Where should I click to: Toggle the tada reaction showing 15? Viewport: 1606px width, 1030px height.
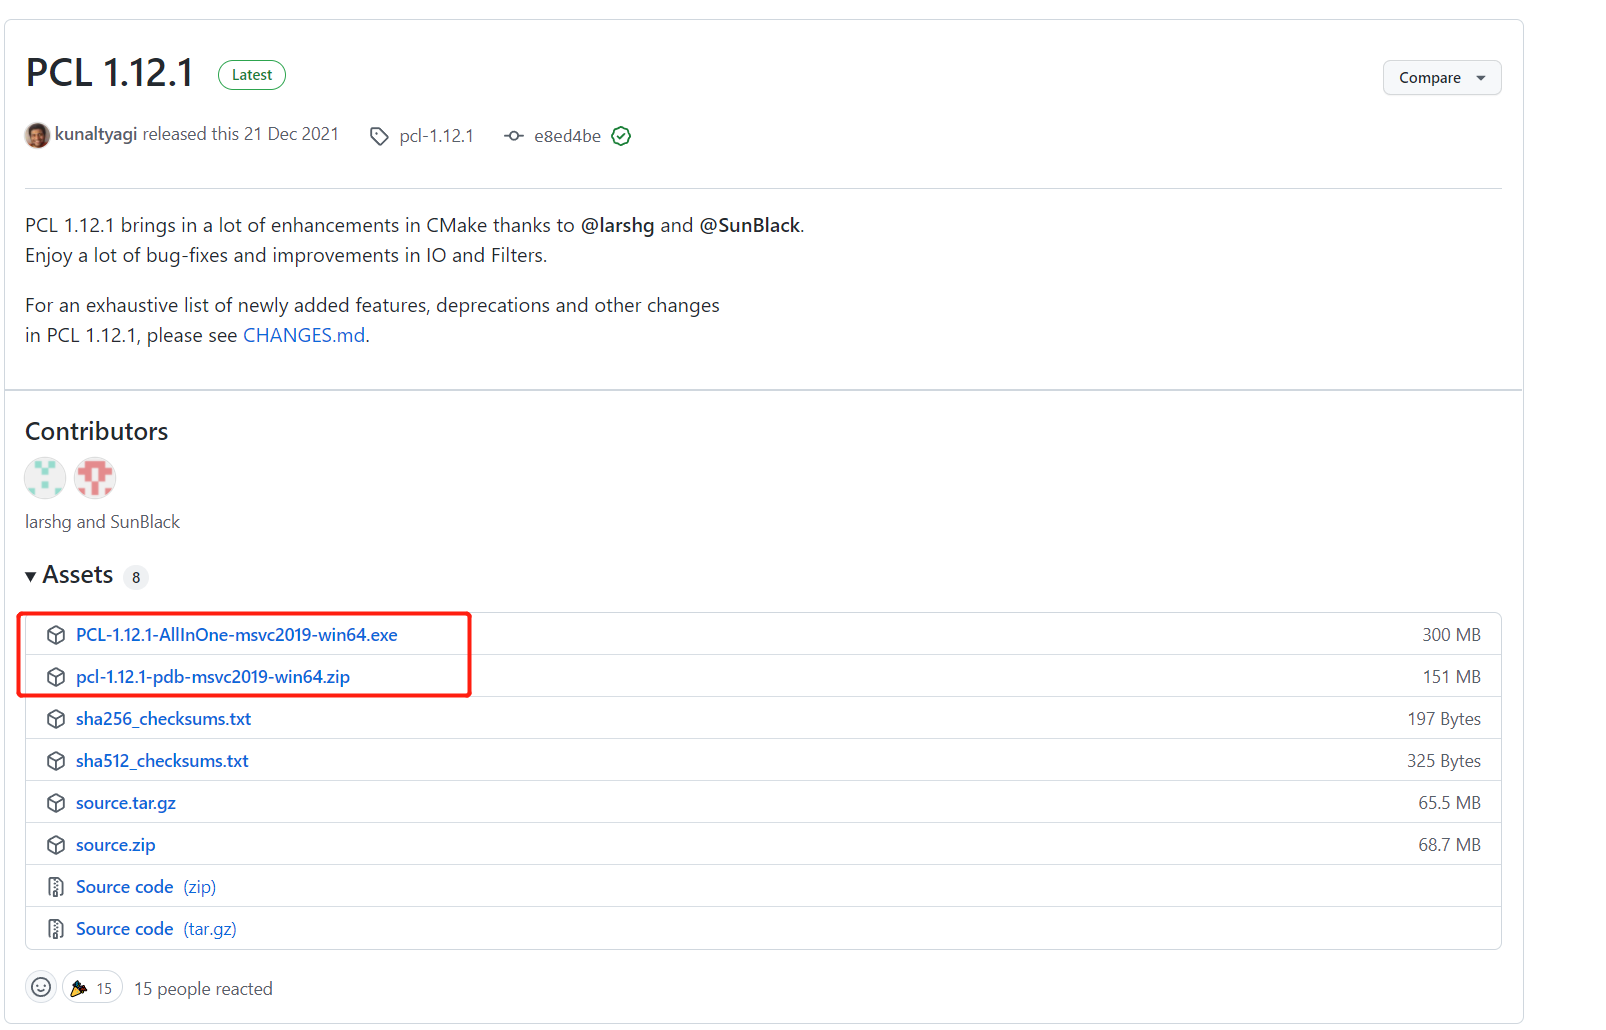[x=91, y=987]
